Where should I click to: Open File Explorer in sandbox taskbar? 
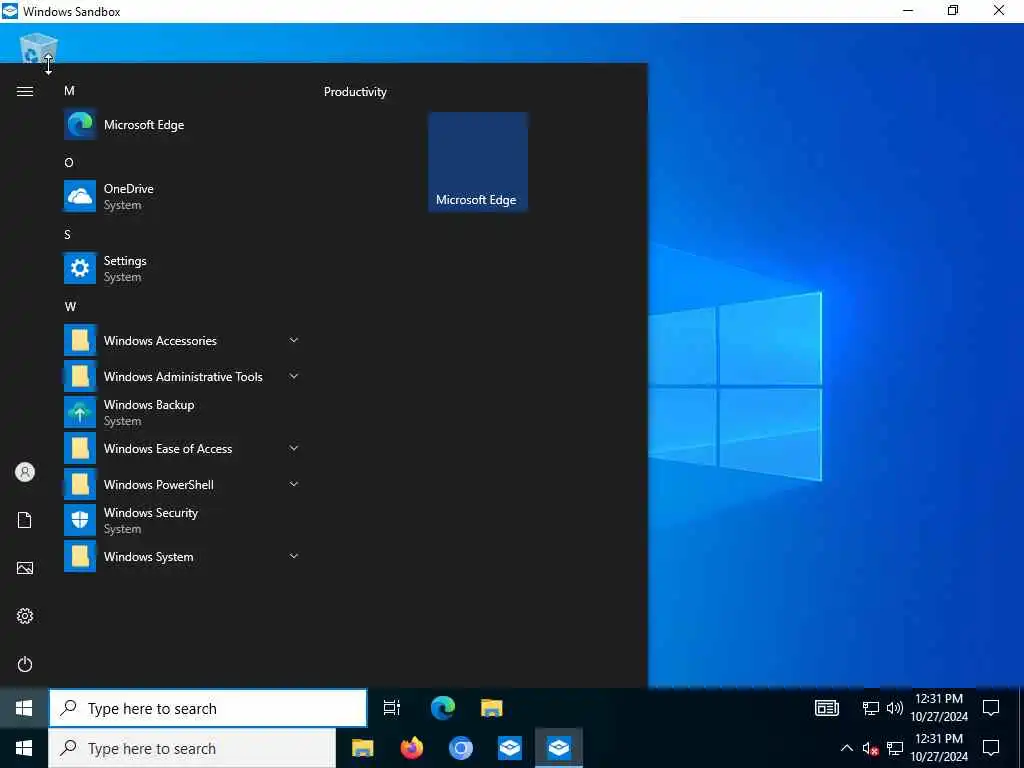[x=492, y=708]
